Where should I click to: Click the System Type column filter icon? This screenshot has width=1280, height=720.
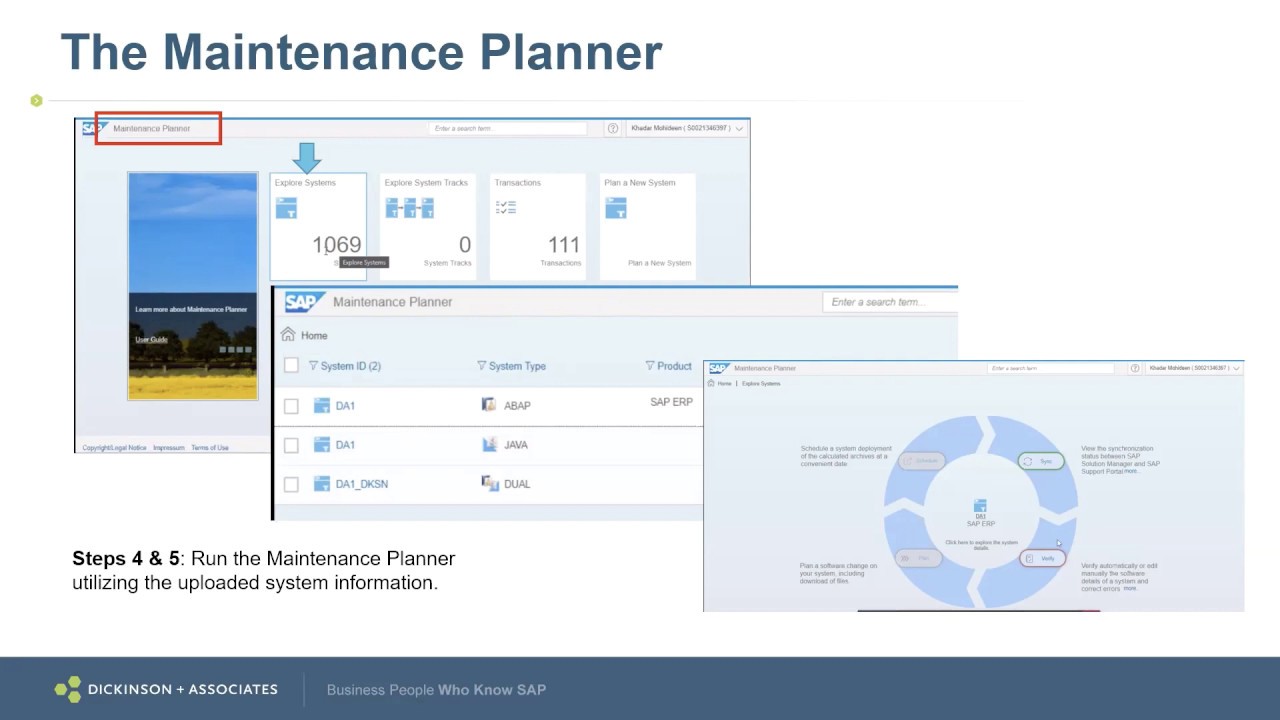[481, 366]
